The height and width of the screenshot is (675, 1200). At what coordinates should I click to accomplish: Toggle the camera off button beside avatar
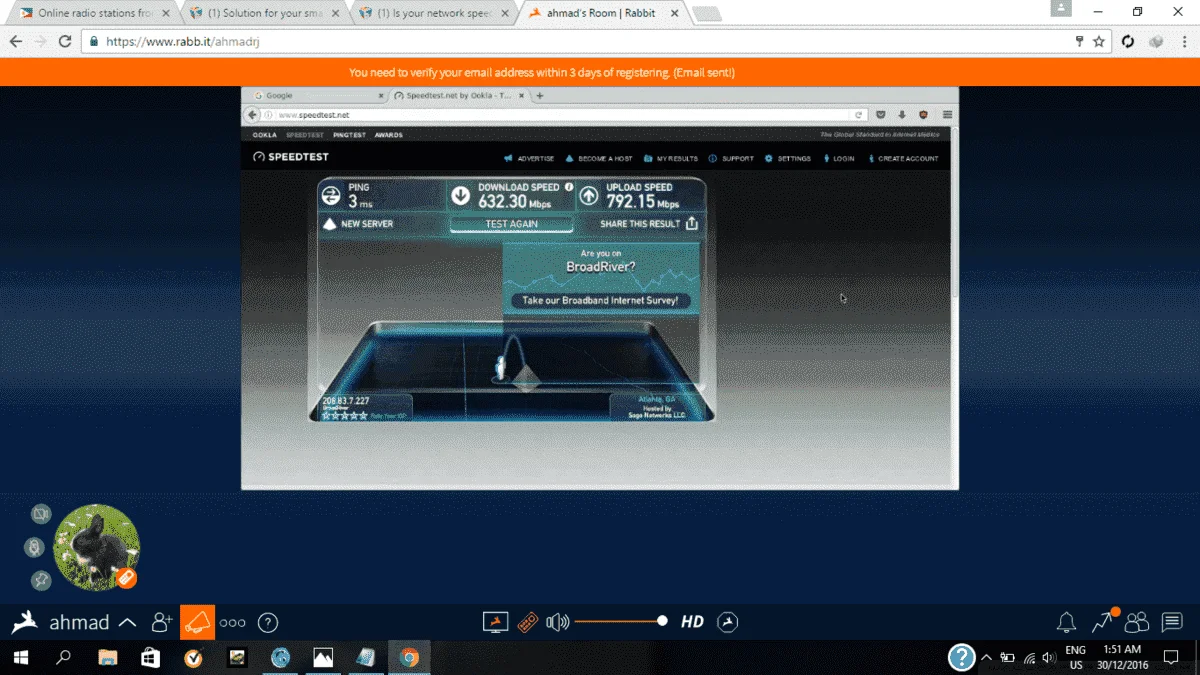coord(40,513)
